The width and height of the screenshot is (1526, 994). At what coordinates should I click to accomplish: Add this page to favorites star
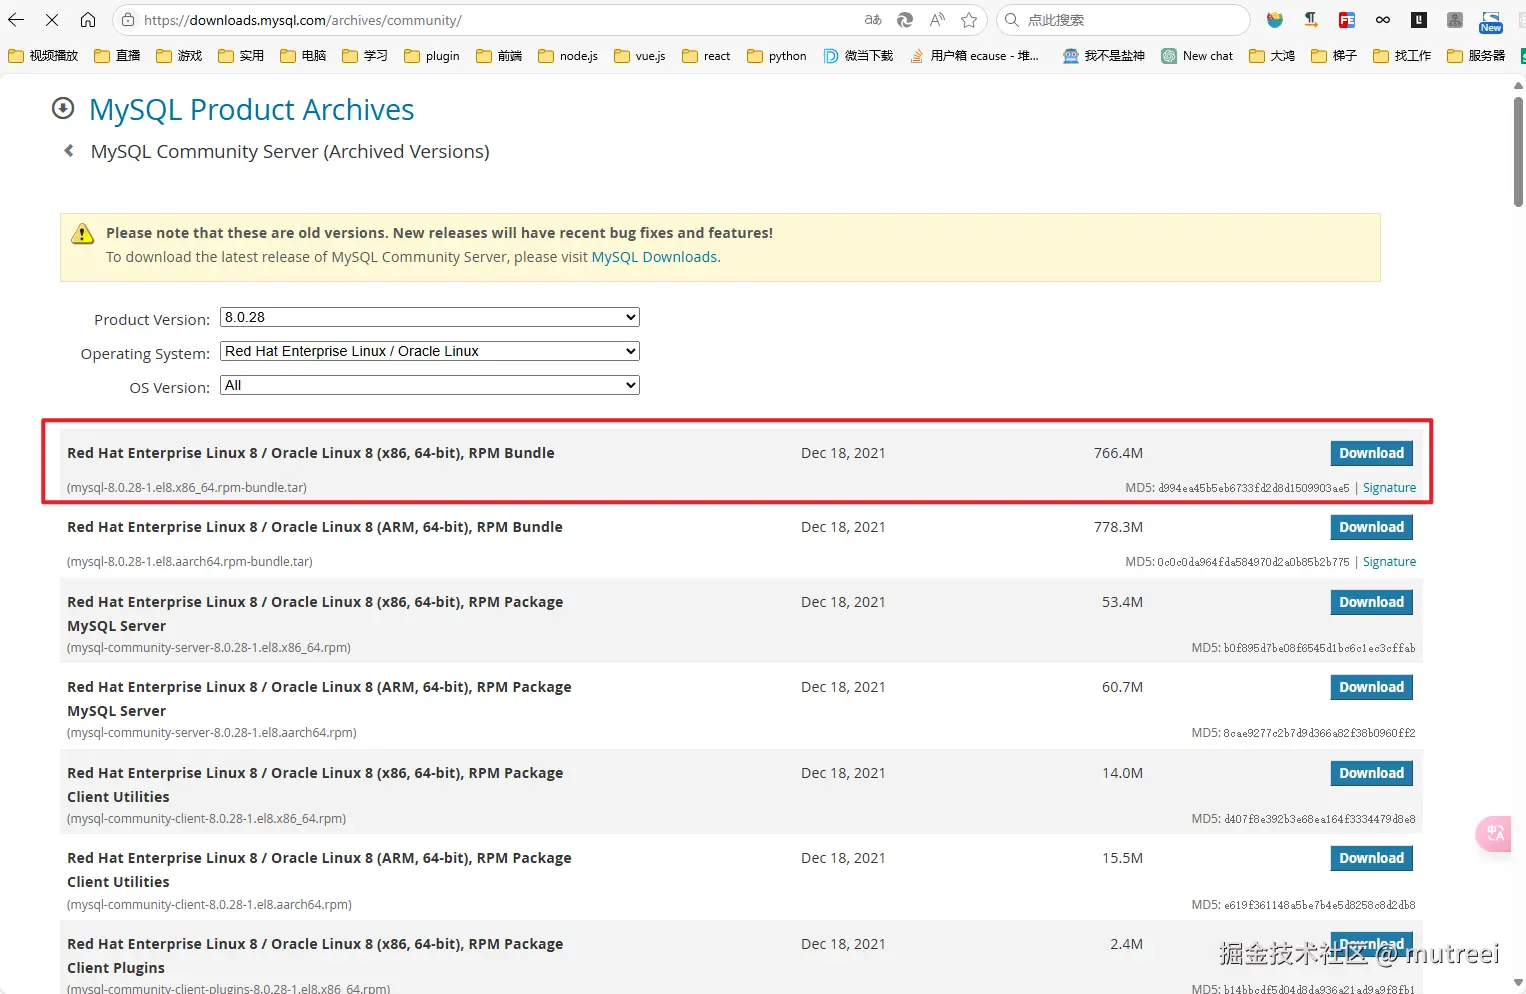tap(969, 20)
